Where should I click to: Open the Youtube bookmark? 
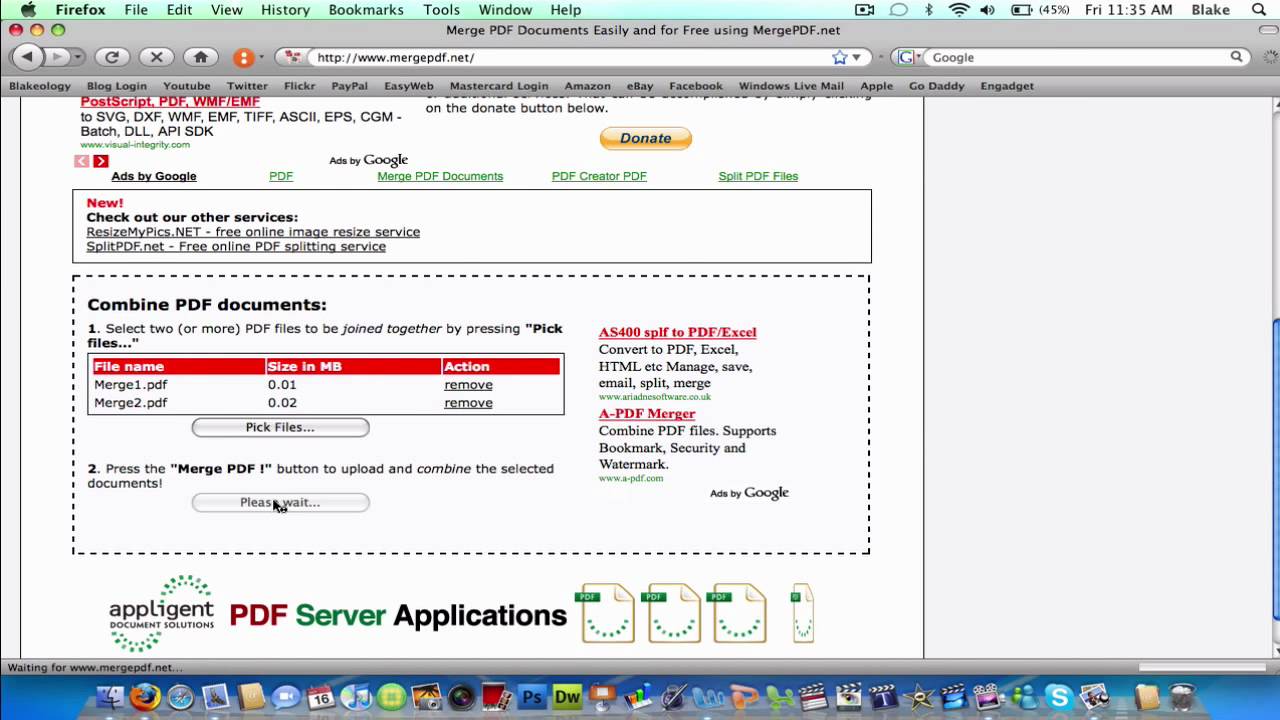pos(186,86)
